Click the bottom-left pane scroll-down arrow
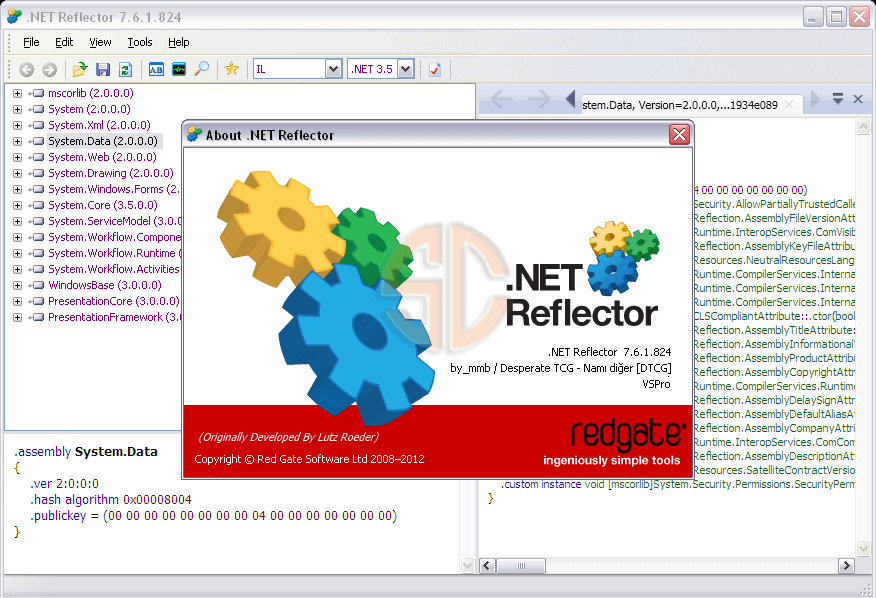 [468, 566]
